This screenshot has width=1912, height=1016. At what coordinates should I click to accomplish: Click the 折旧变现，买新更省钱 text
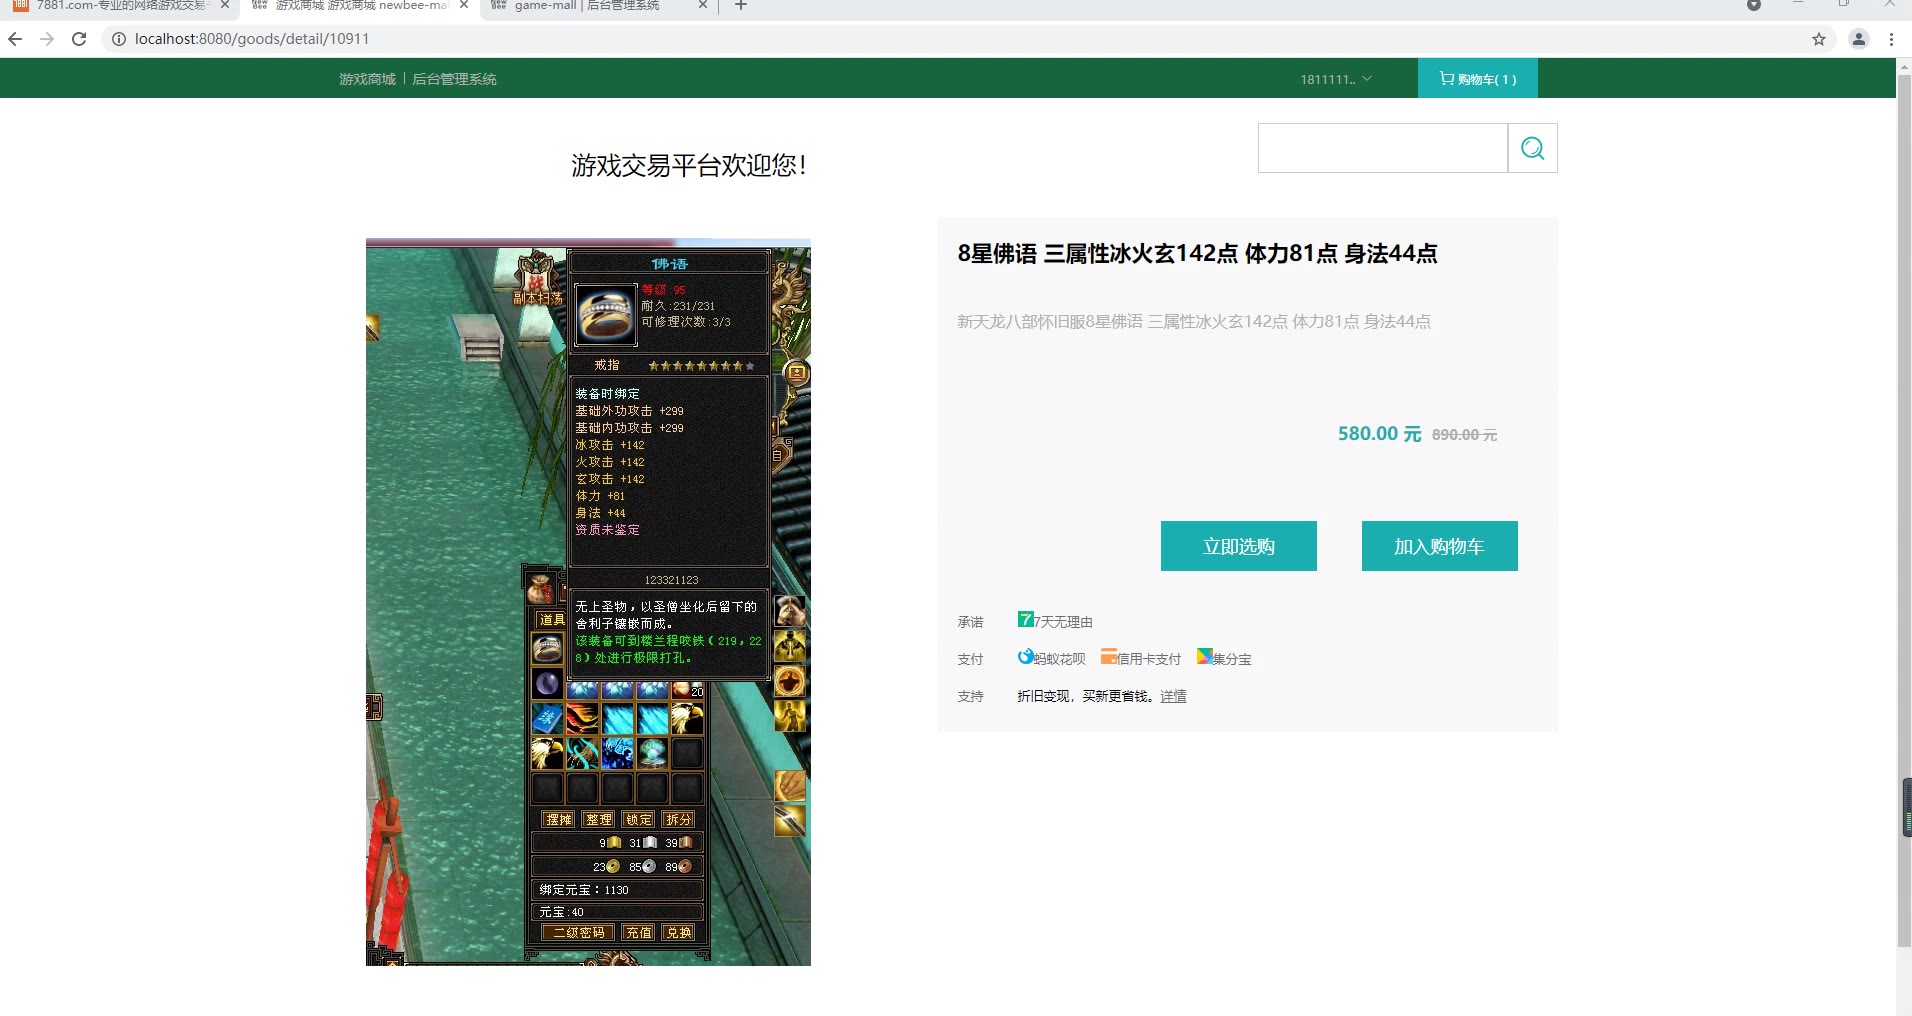[1085, 696]
